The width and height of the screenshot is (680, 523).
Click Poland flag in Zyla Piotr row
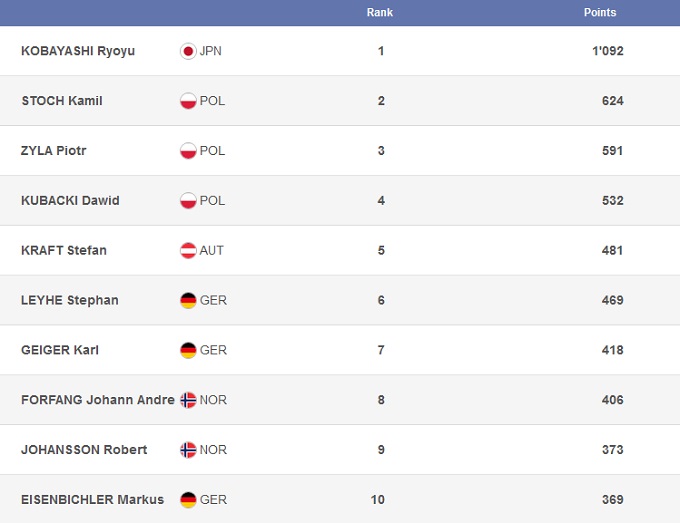pos(188,151)
